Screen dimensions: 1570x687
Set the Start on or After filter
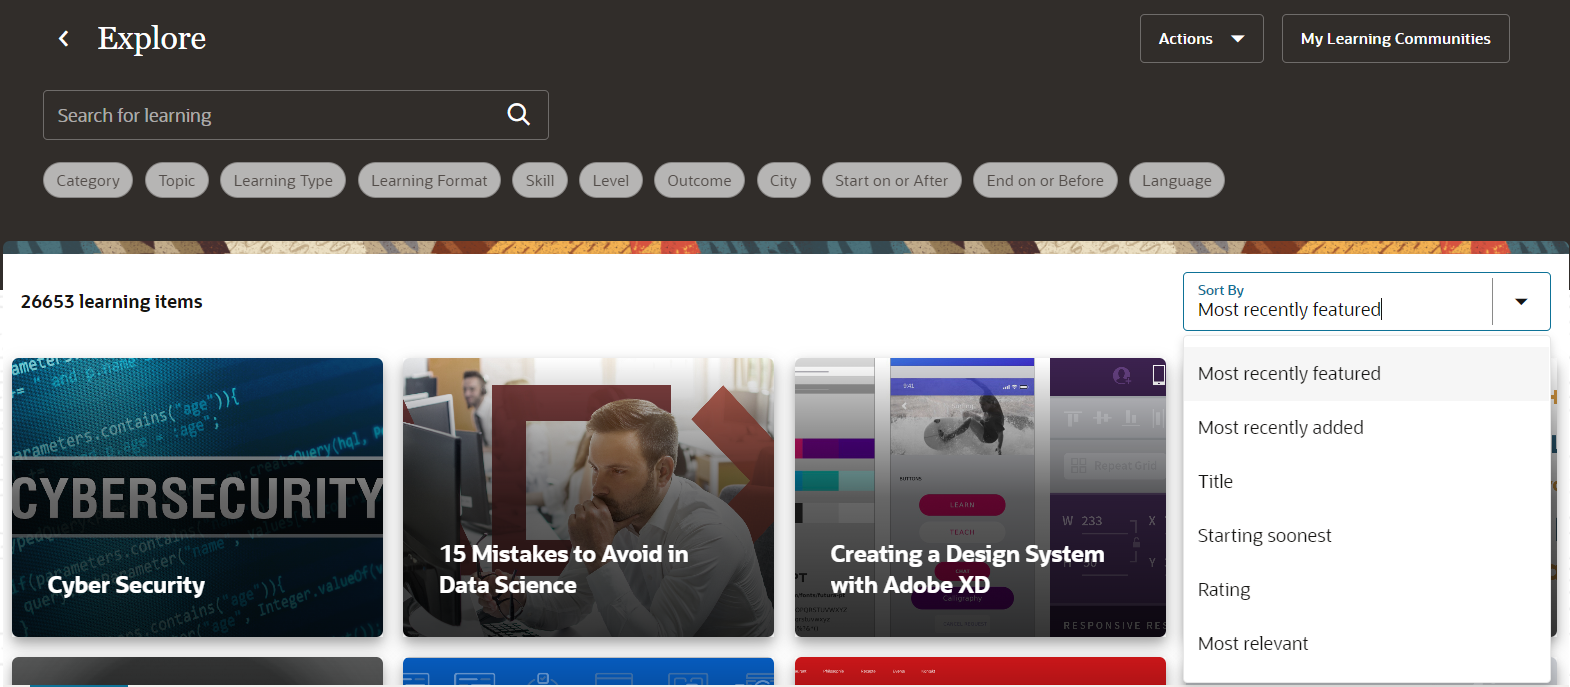(x=892, y=180)
